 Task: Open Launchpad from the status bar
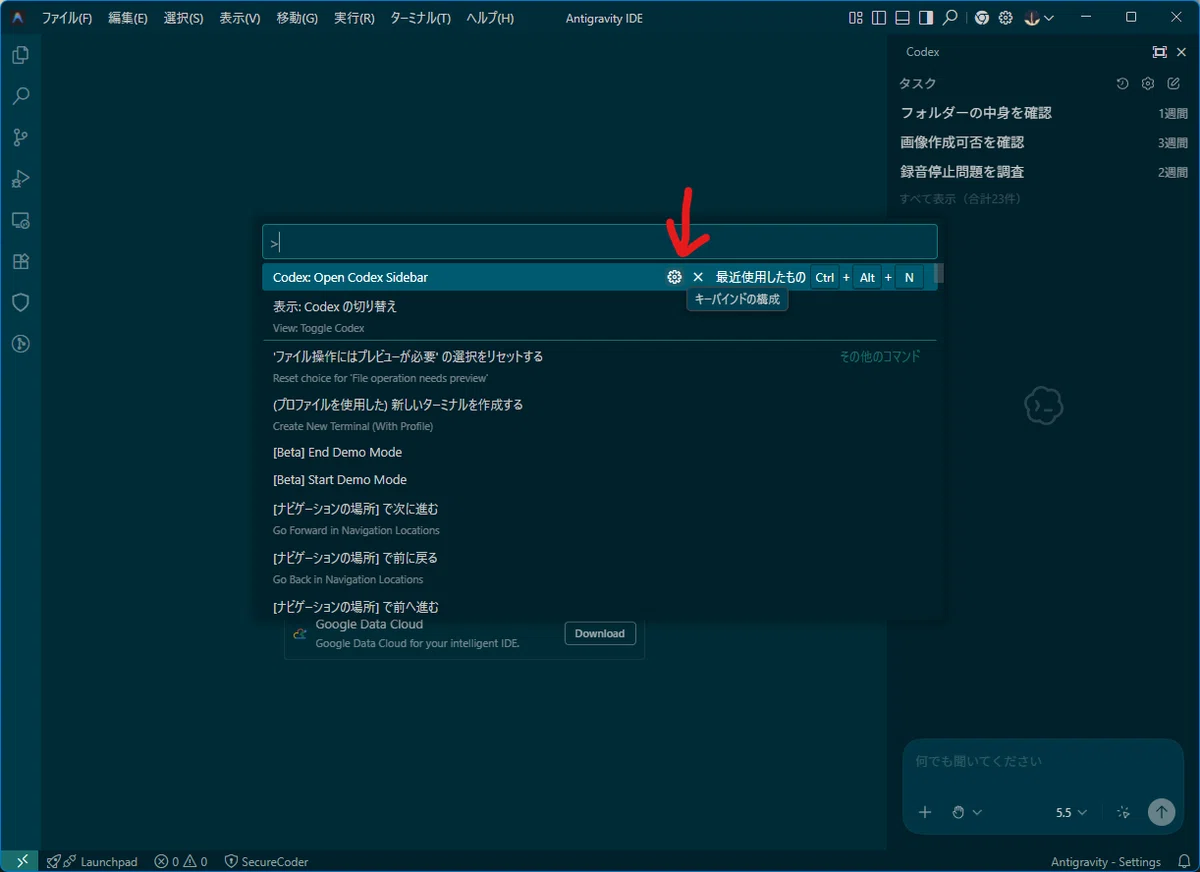coord(92,861)
